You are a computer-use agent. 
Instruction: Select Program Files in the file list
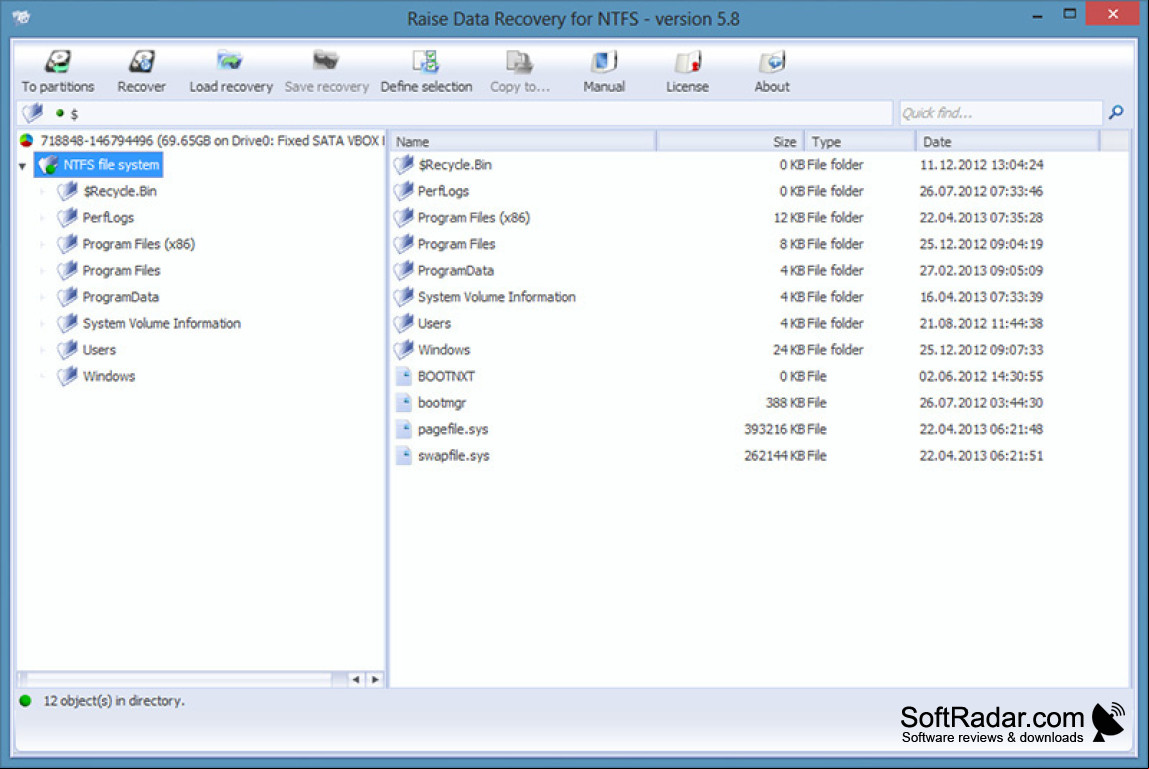tap(456, 244)
